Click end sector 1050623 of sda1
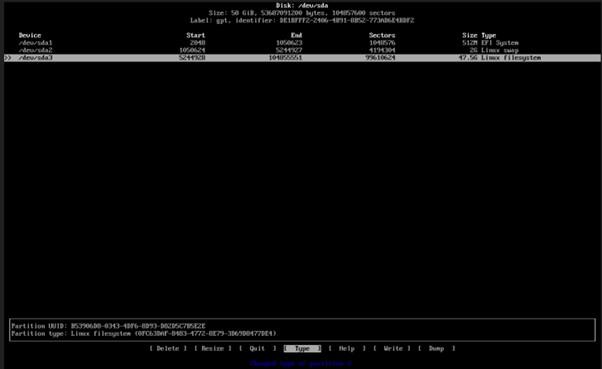The image size is (602, 369). pos(289,43)
